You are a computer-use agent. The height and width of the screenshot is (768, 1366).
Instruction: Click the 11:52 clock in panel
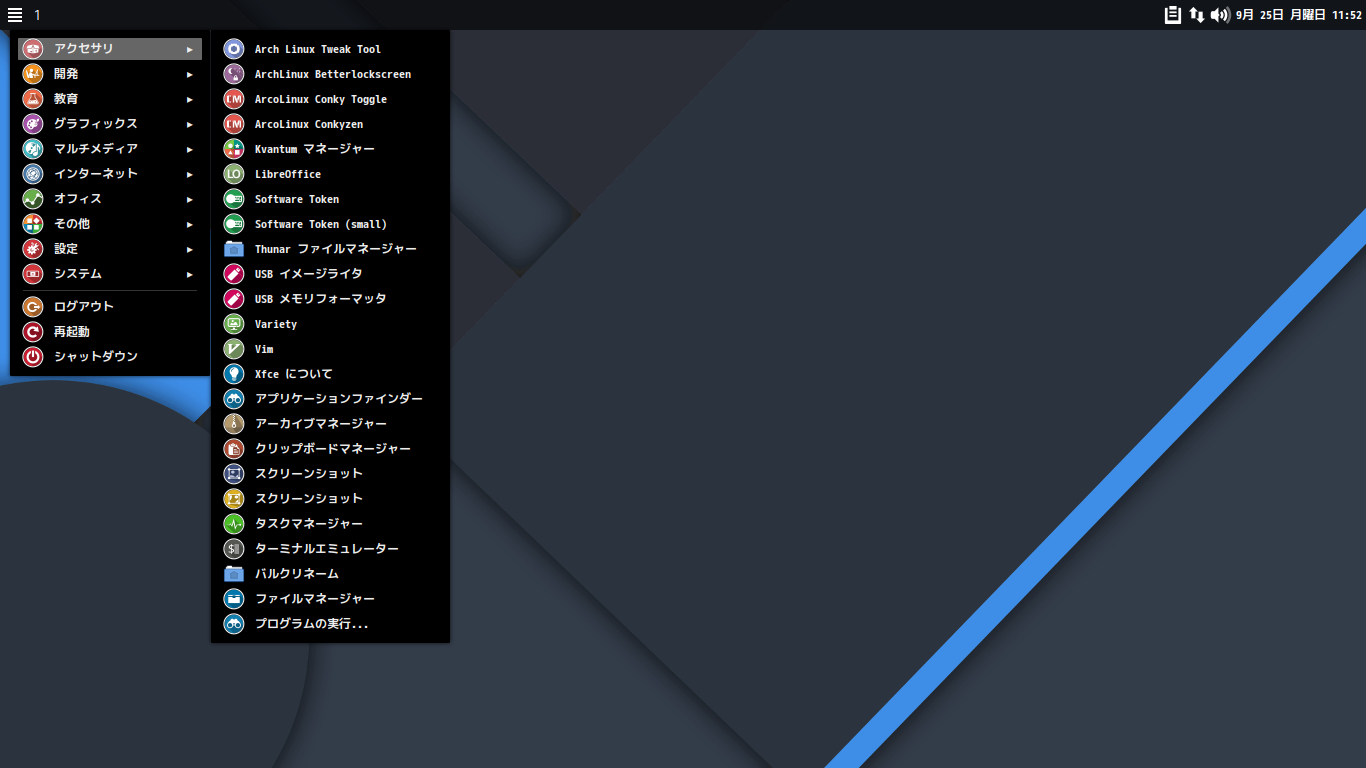tap(1347, 15)
